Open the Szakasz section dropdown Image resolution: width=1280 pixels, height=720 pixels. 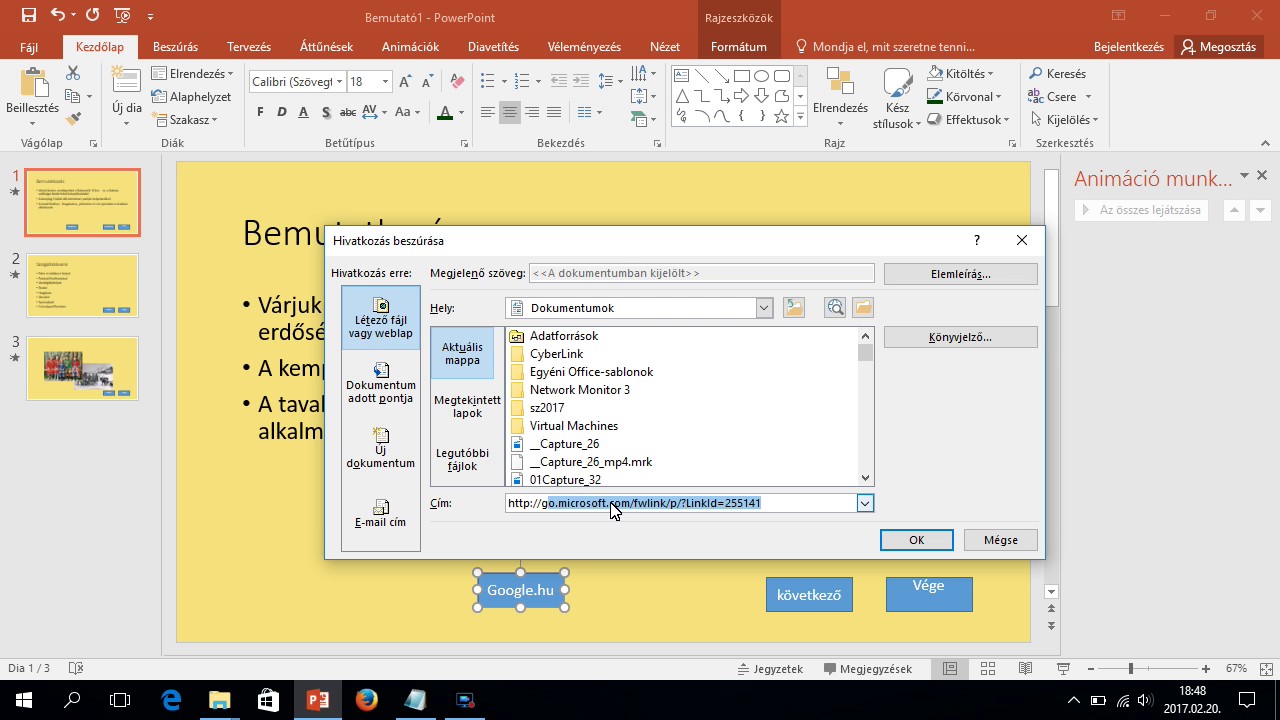click(x=185, y=120)
